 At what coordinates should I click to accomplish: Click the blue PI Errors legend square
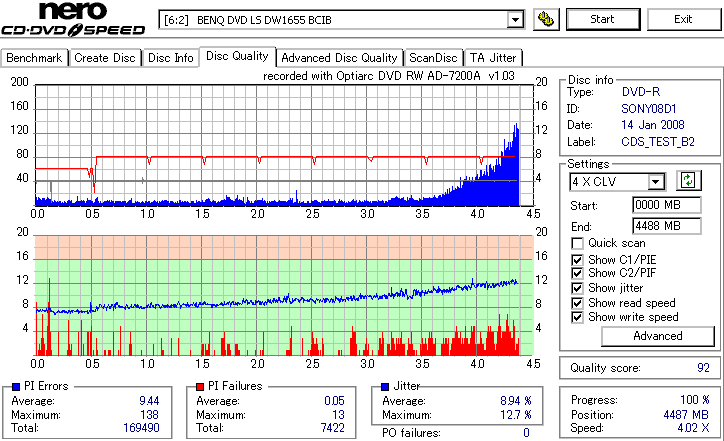16,387
